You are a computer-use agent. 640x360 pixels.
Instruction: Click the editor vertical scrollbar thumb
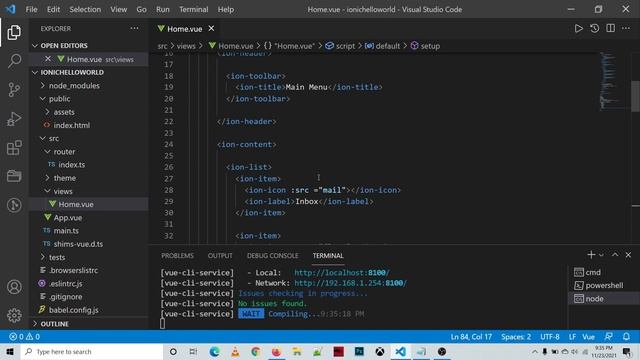pos(636,96)
